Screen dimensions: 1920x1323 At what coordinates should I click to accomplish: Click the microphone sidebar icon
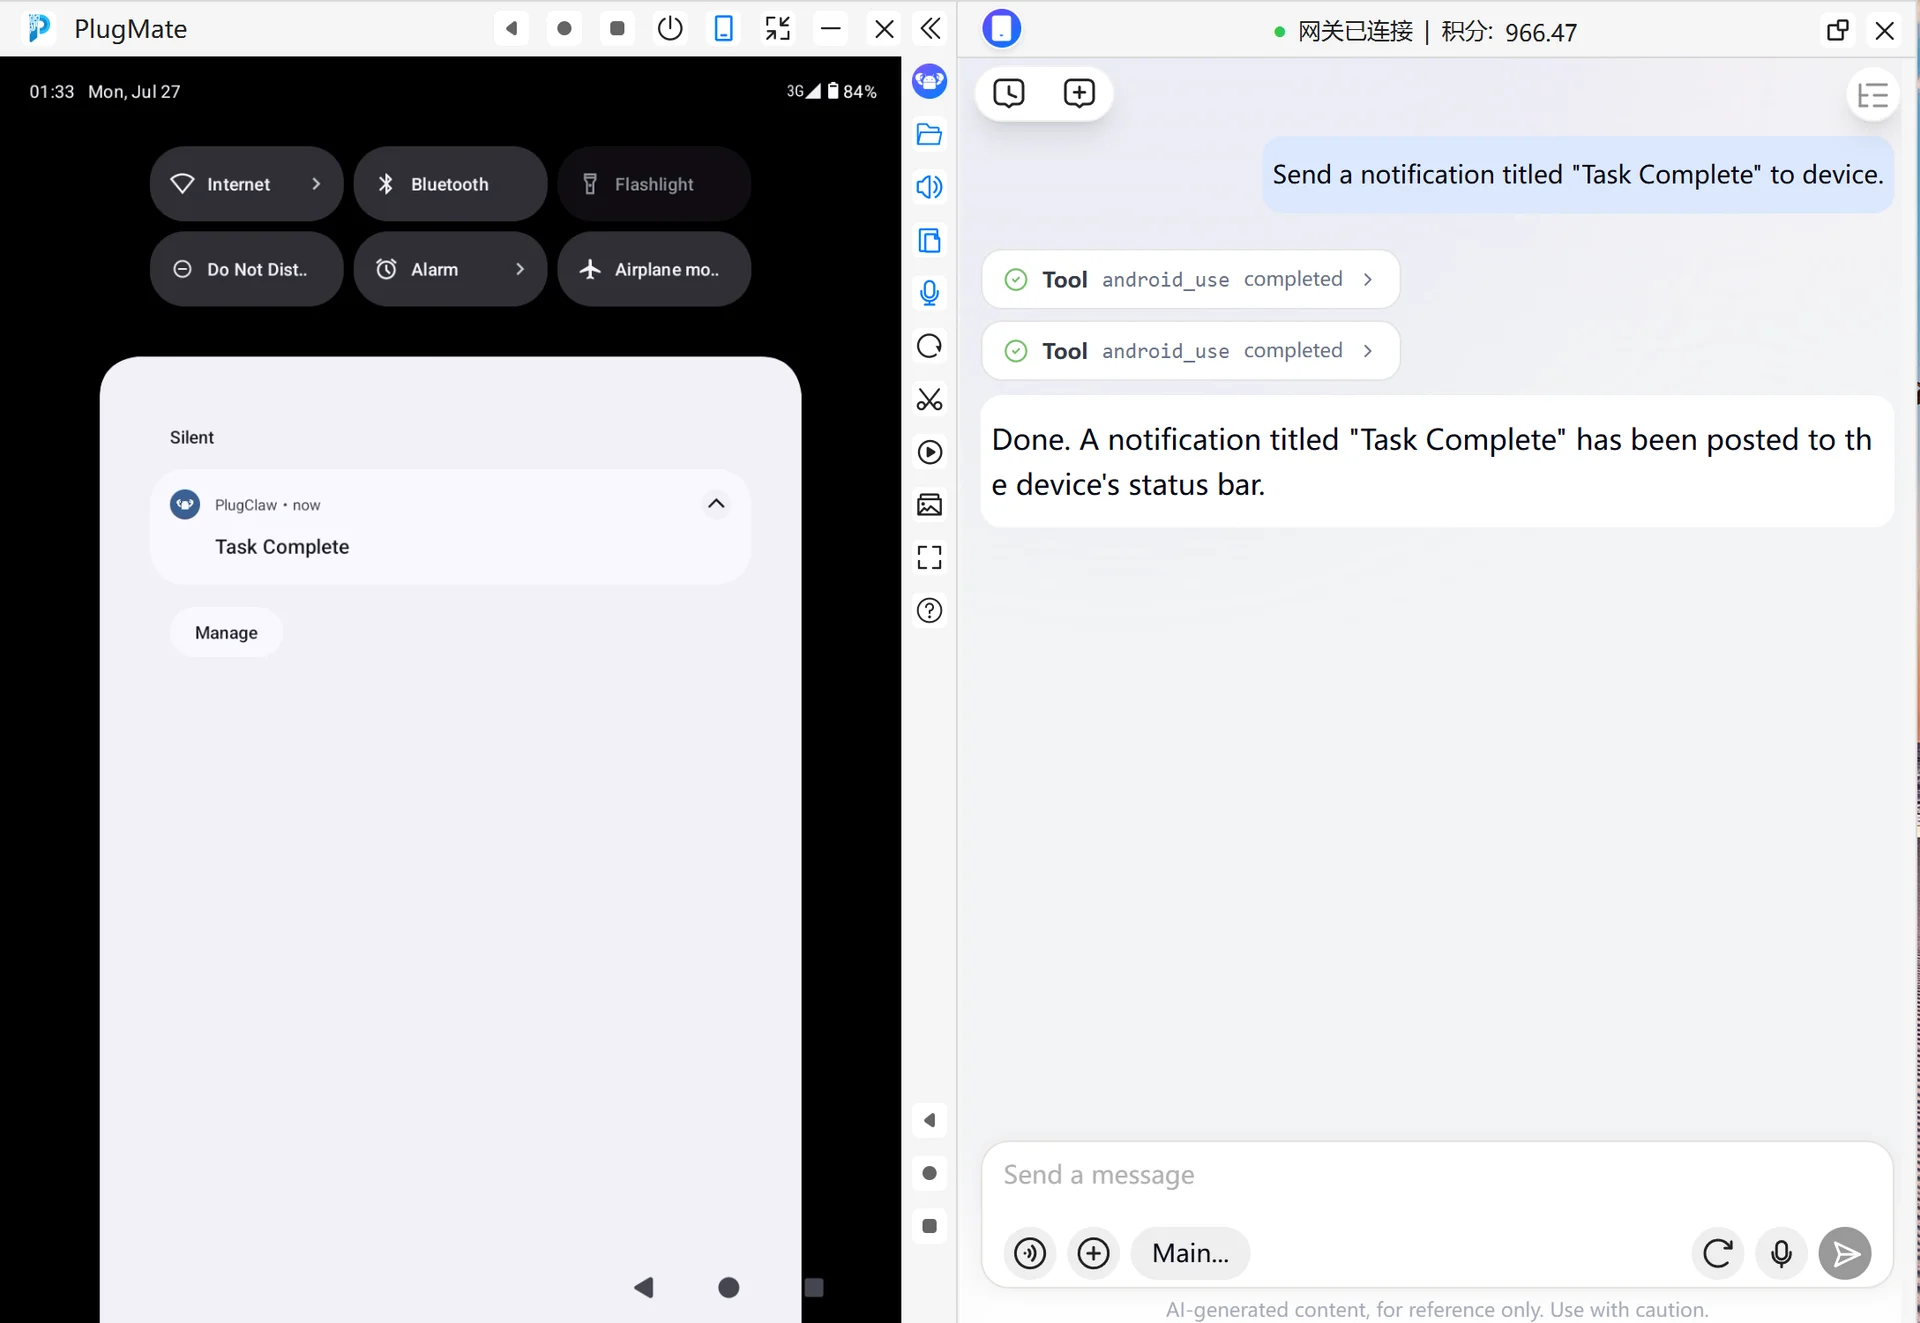point(930,293)
